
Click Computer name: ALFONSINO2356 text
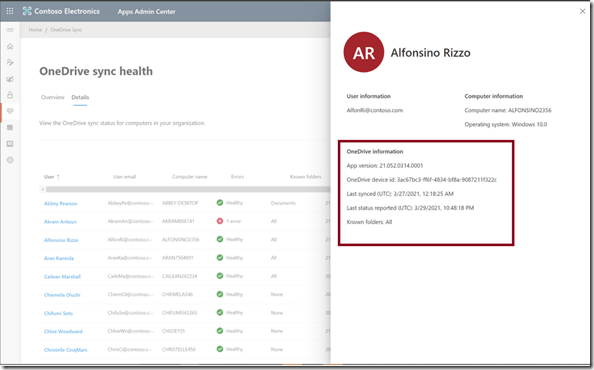(x=508, y=110)
